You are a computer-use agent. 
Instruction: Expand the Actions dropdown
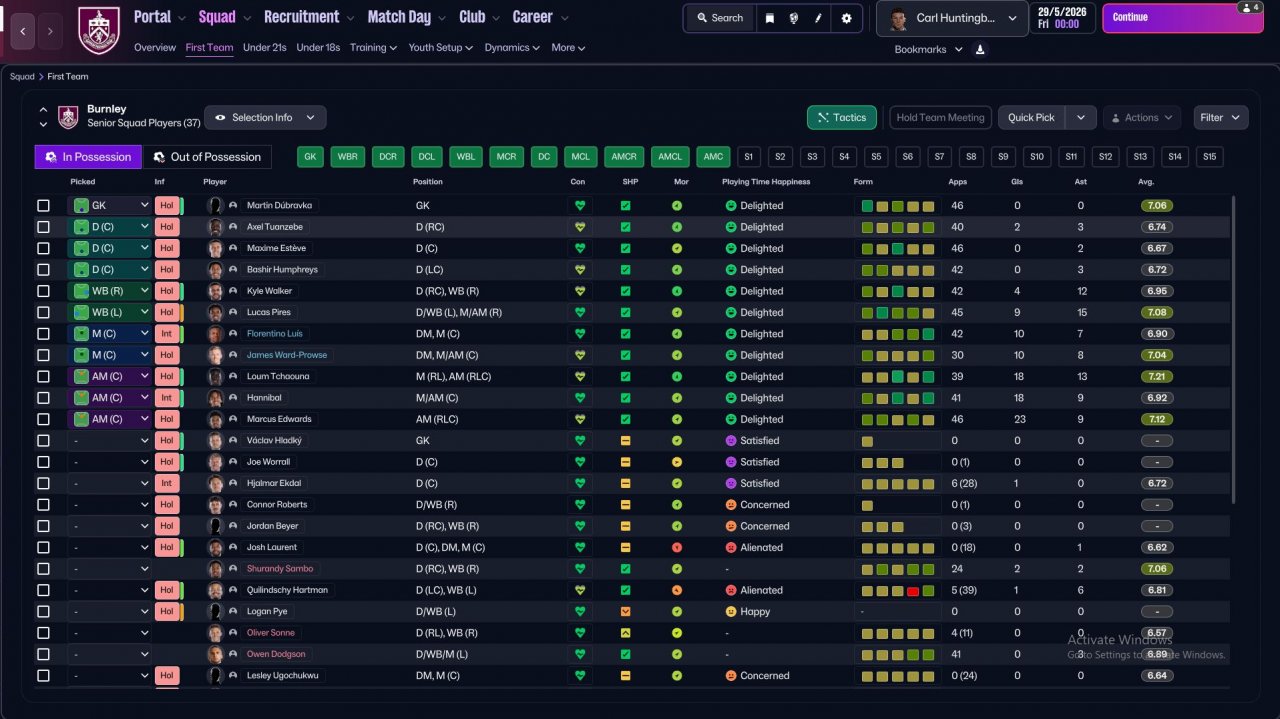click(x=1142, y=118)
